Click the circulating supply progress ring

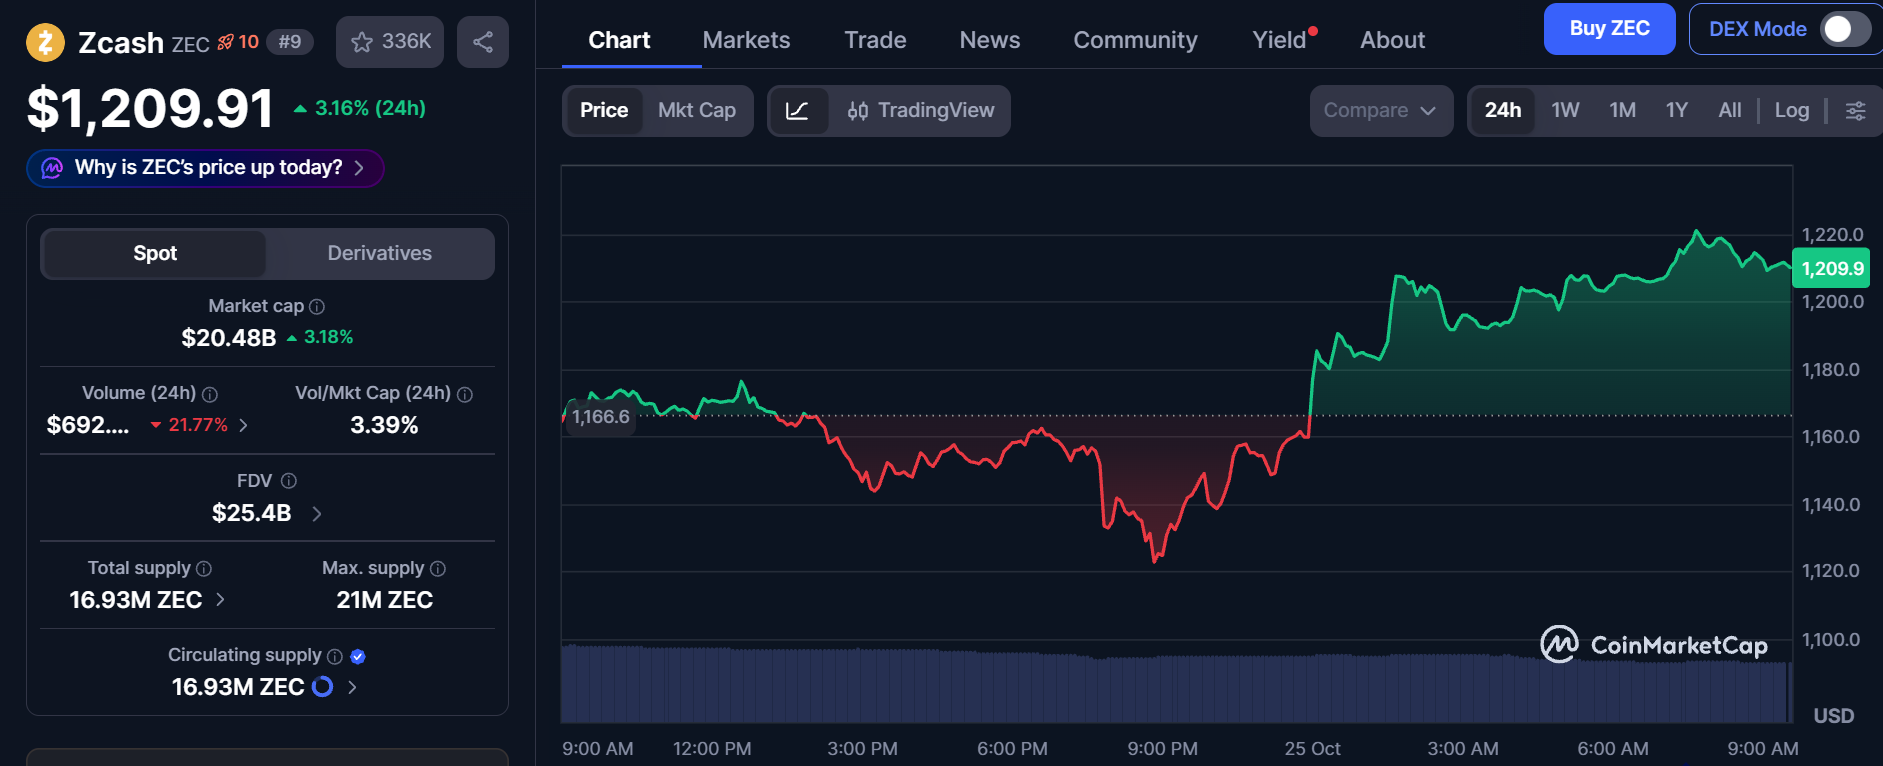pos(323,687)
